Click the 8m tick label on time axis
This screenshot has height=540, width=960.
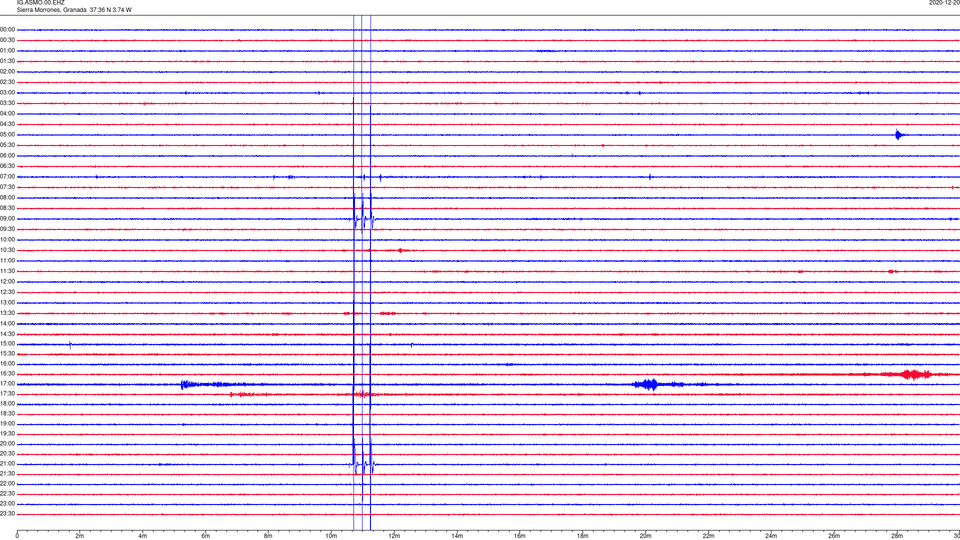coord(268,536)
